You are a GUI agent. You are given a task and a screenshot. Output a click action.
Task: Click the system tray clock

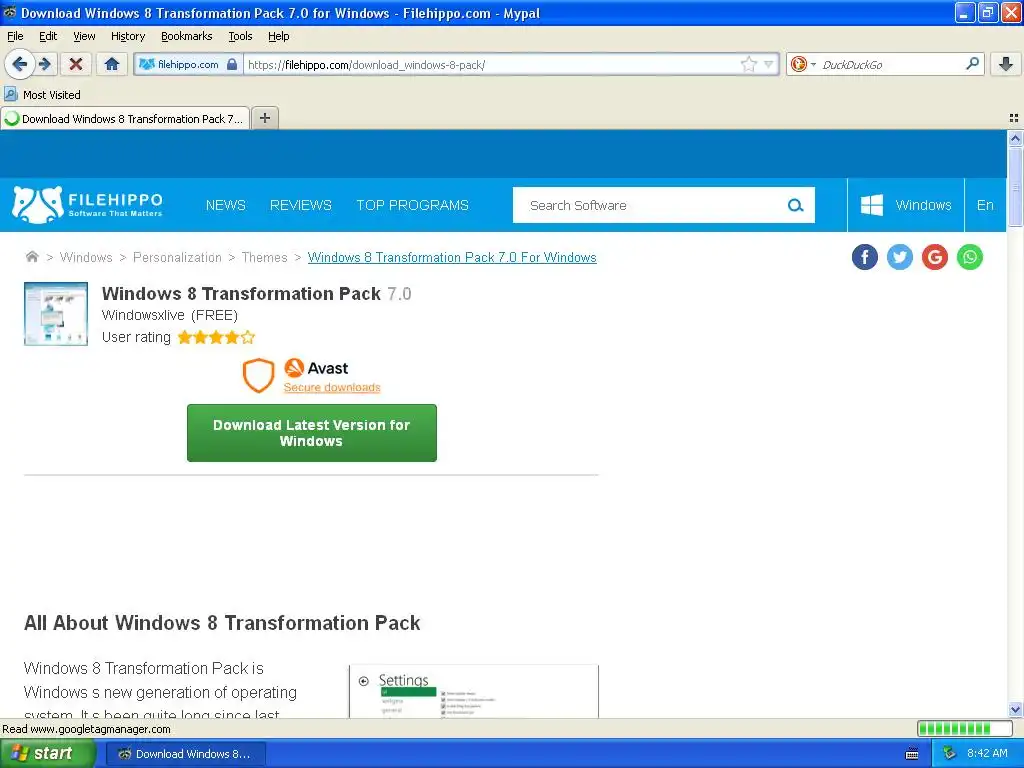pyautogui.click(x=987, y=753)
